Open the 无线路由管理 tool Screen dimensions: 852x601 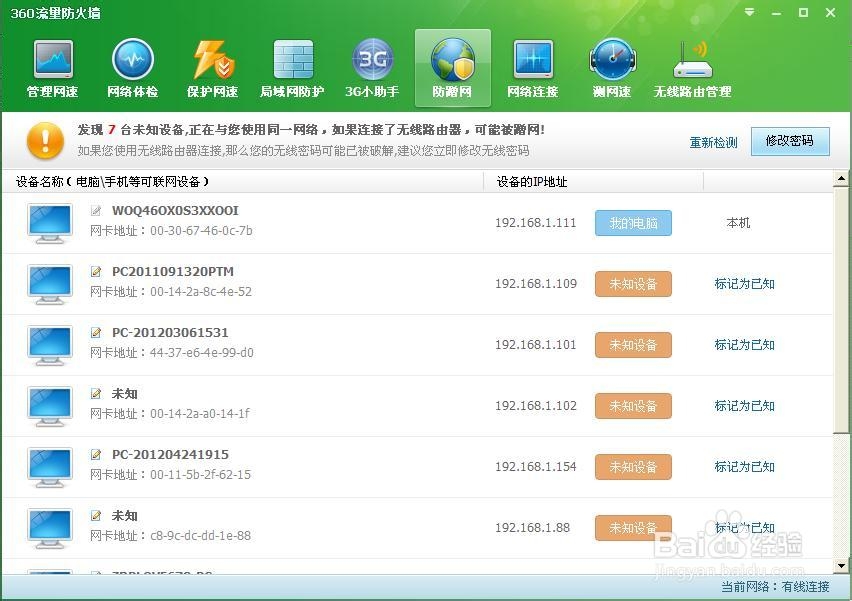click(x=692, y=68)
